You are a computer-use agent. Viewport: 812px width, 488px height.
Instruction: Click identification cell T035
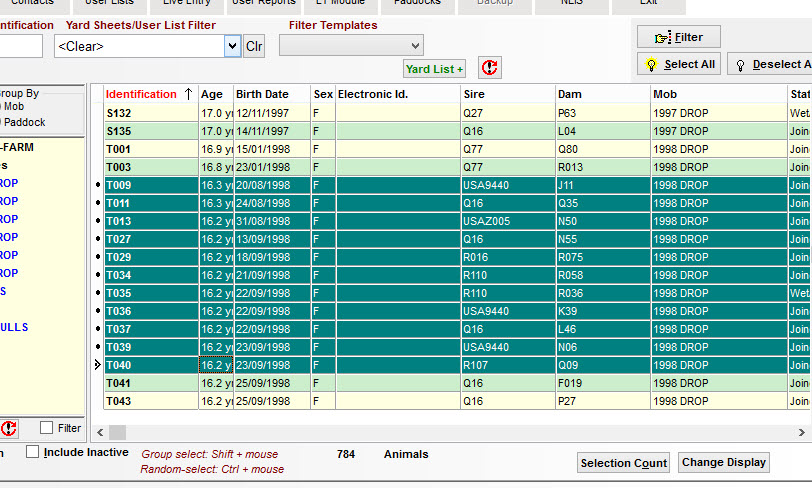click(151, 293)
